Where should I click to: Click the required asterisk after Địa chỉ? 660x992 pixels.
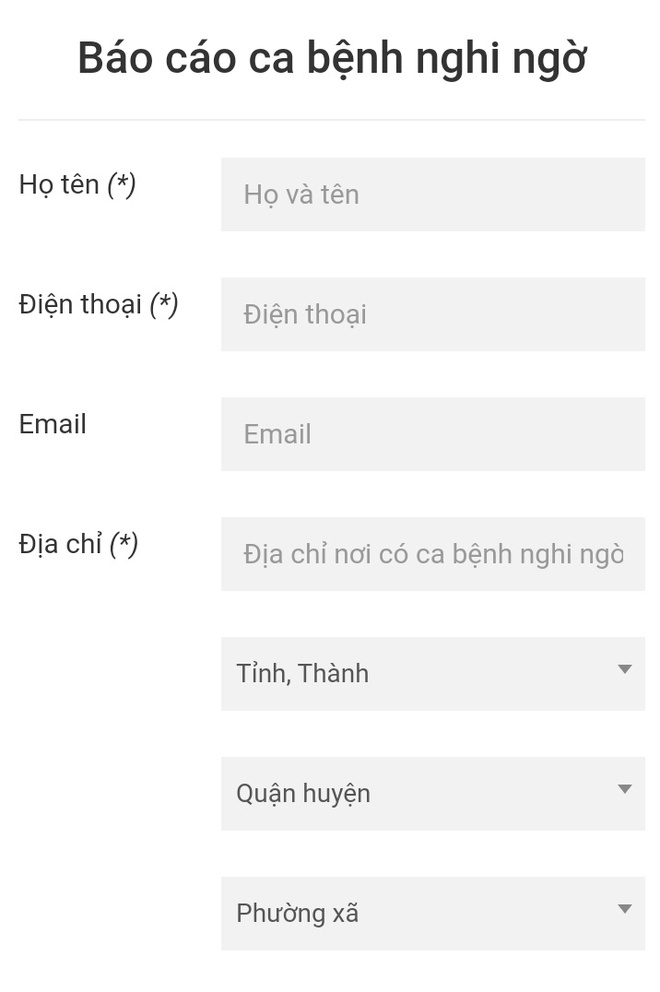click(123, 545)
